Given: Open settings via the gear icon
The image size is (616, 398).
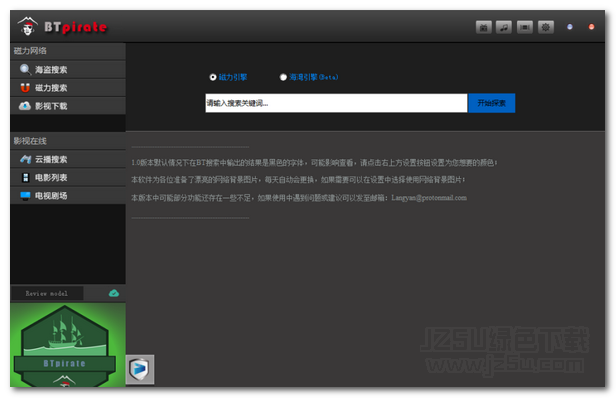Looking at the screenshot, I should coord(546,27).
